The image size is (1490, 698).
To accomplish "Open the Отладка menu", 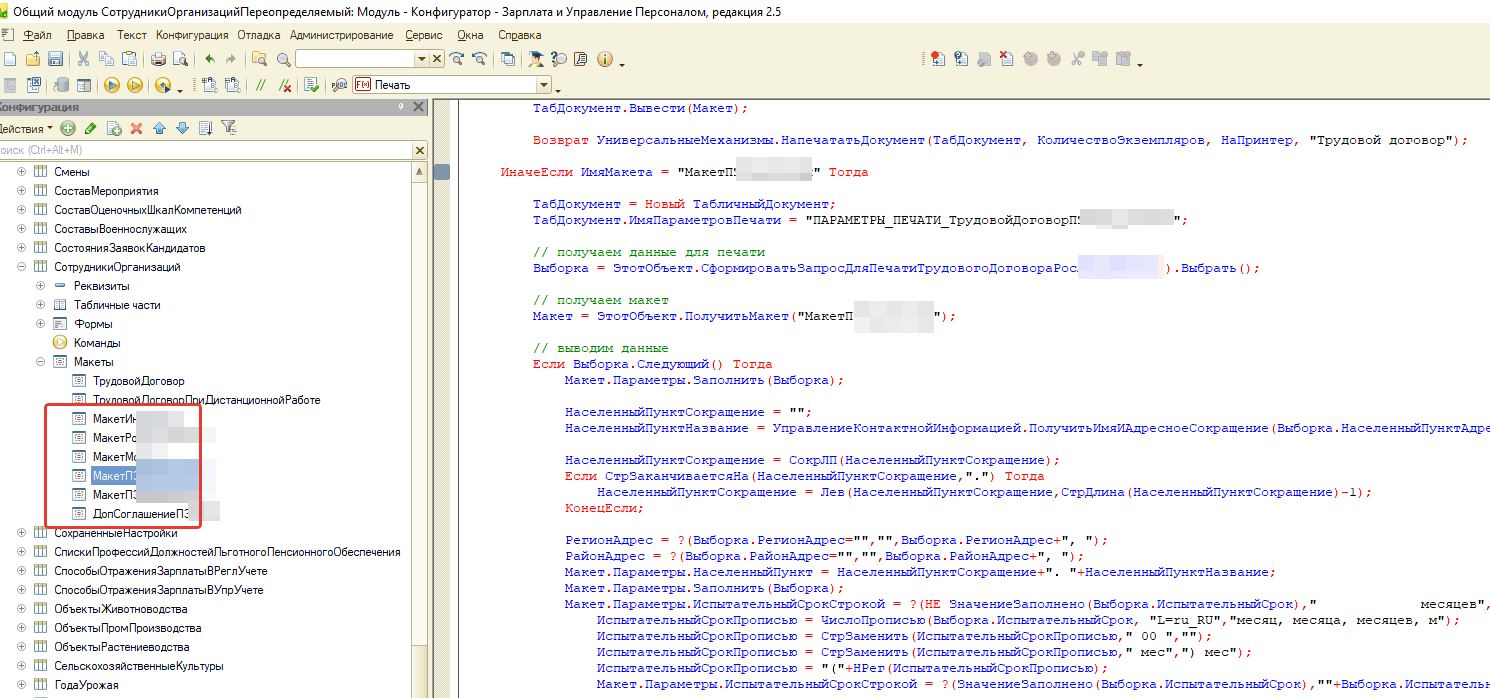I will (258, 35).
